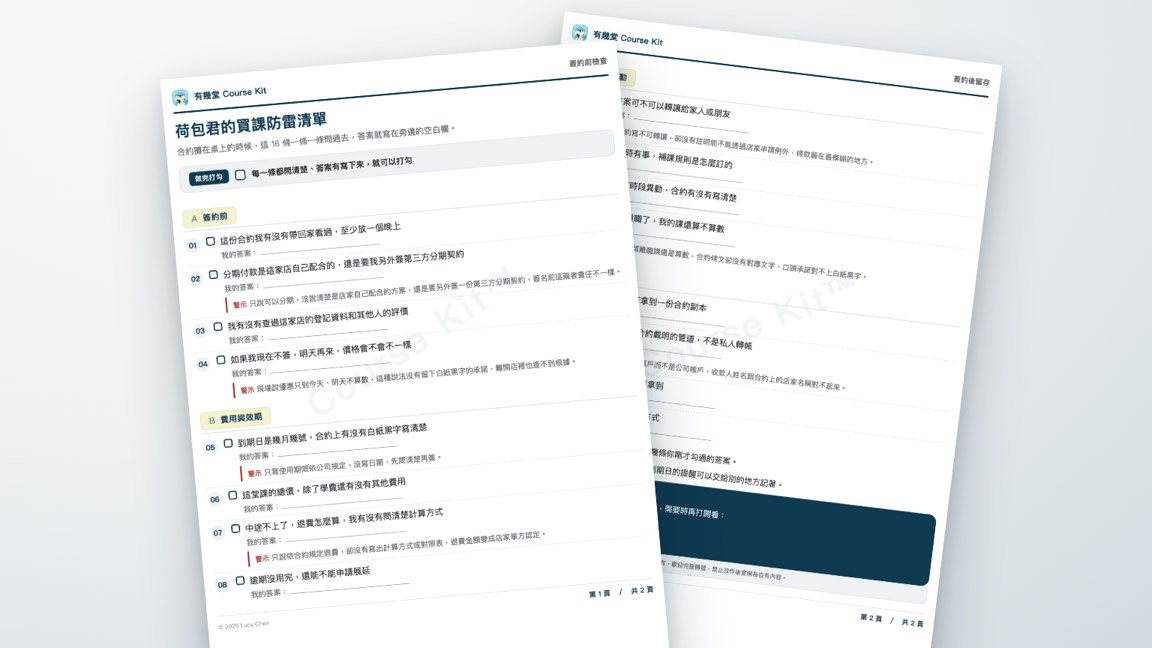This screenshot has width=1152, height=648.
Task: Click the answer line under item 02
Action: 323,281
